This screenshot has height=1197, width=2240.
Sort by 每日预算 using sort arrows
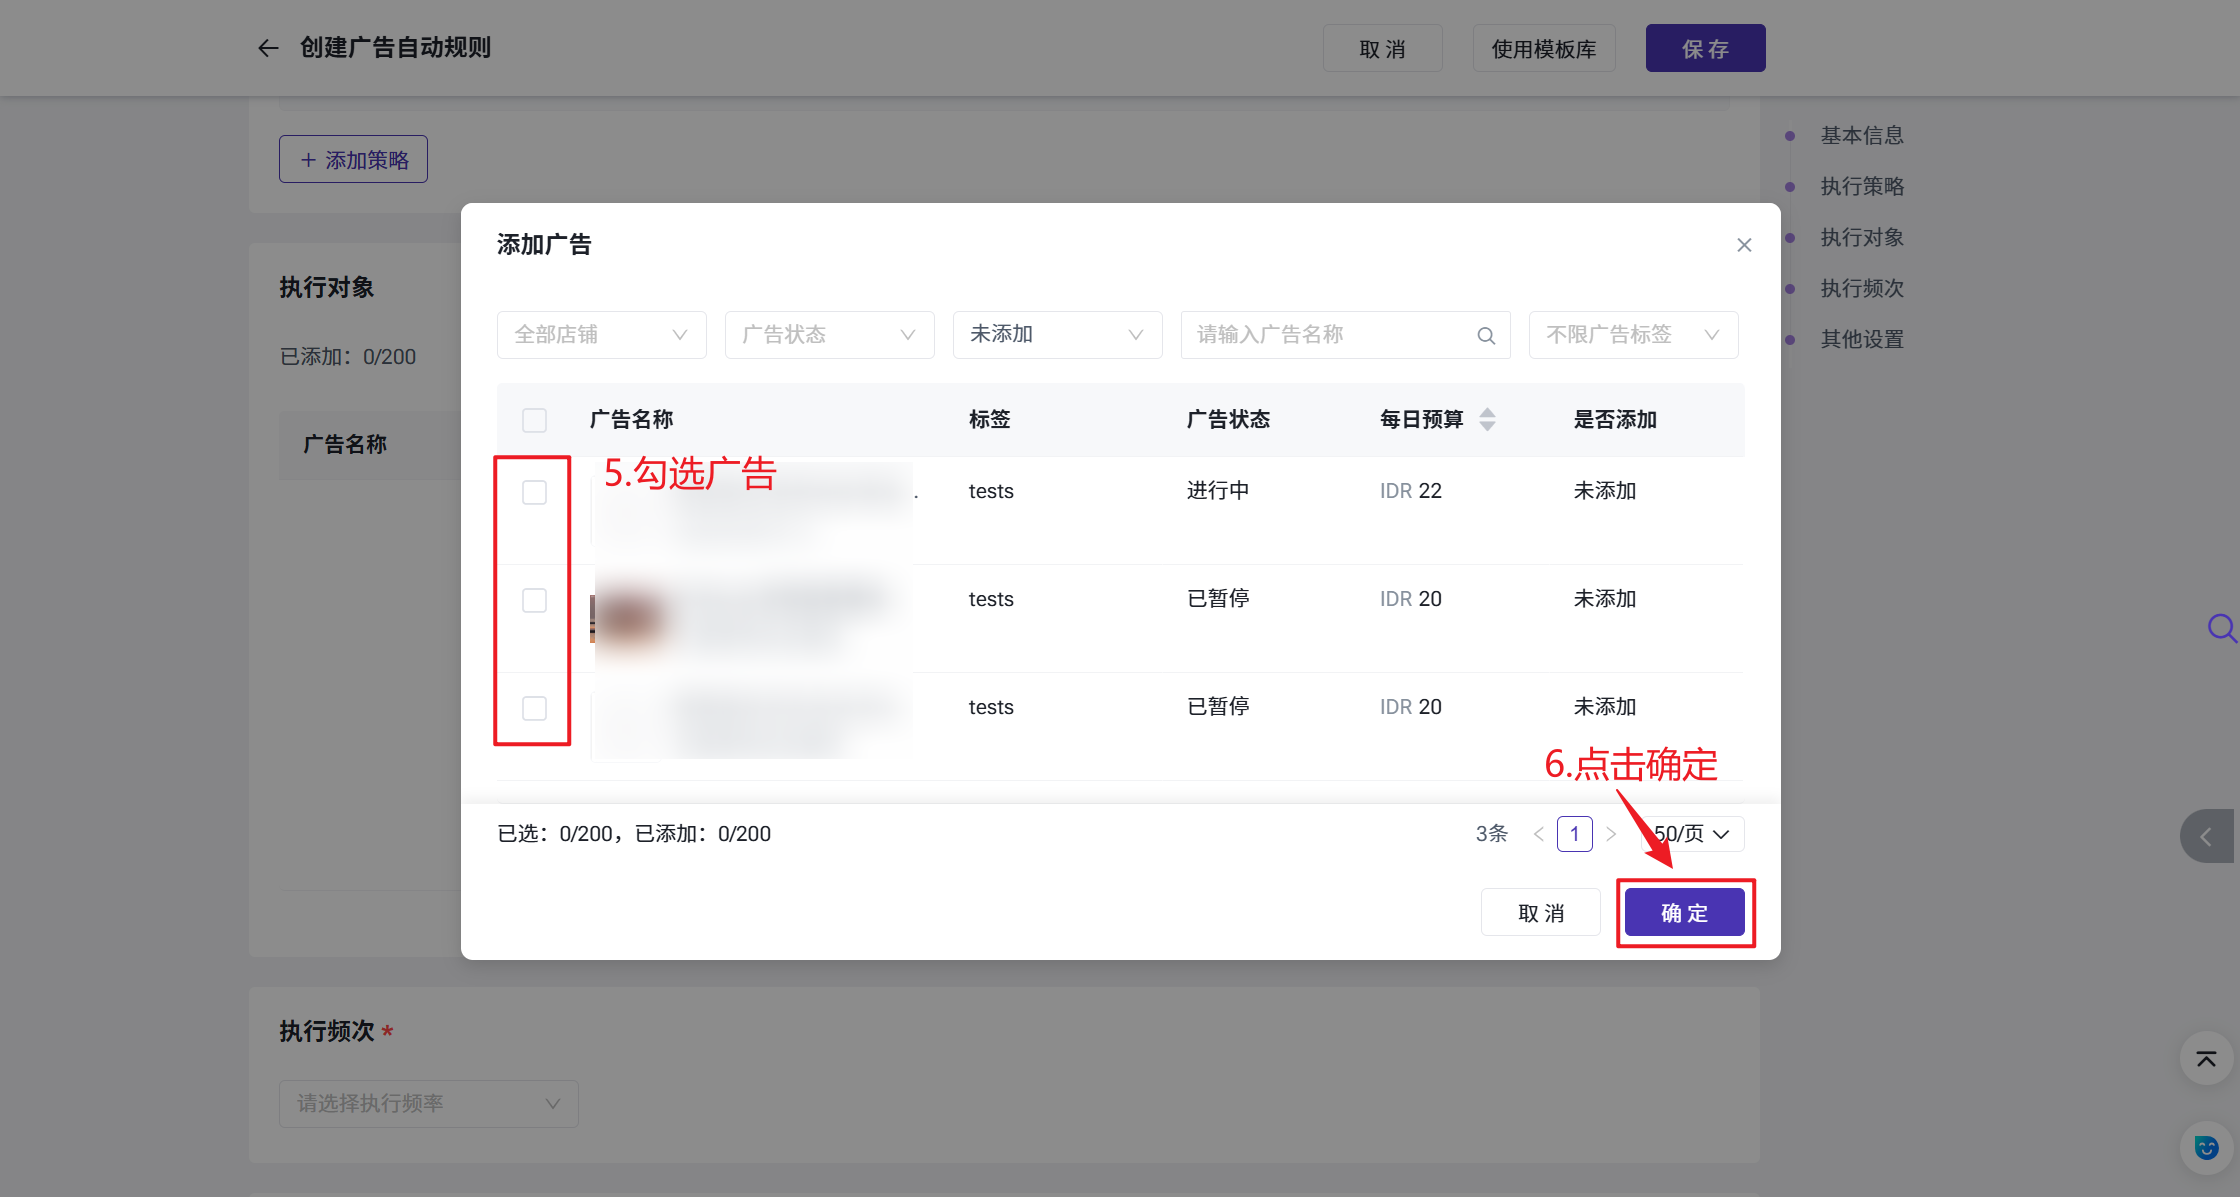1487,420
